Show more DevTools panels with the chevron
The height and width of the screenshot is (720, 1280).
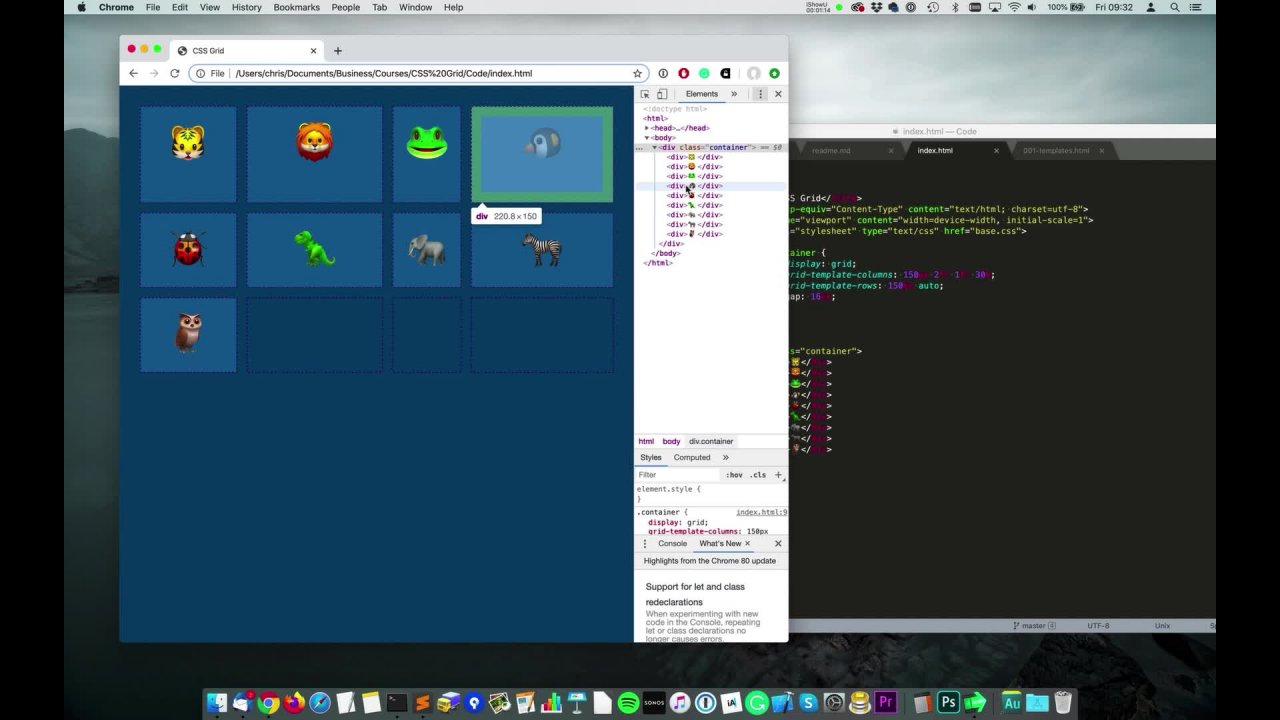click(x=734, y=94)
